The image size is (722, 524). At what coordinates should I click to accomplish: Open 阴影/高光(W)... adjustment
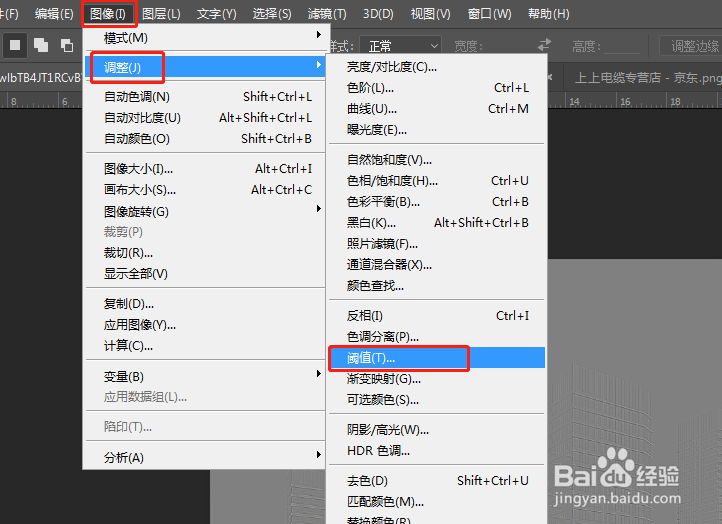coord(437,430)
